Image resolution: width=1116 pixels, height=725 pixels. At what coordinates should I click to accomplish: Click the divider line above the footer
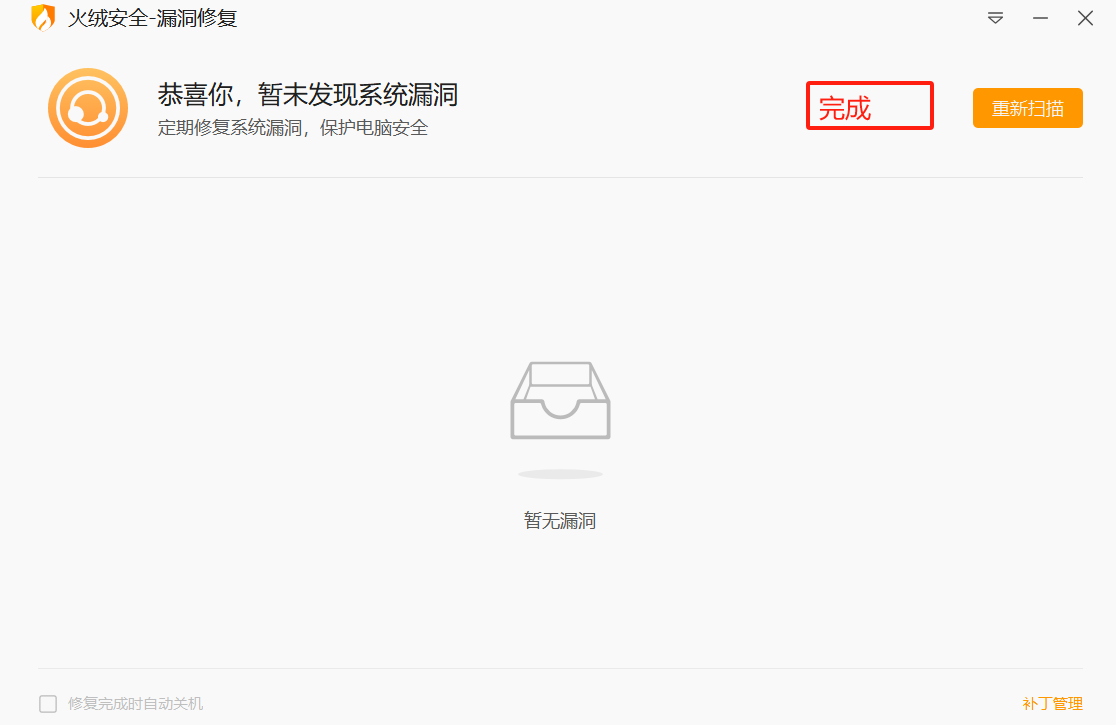(560, 668)
